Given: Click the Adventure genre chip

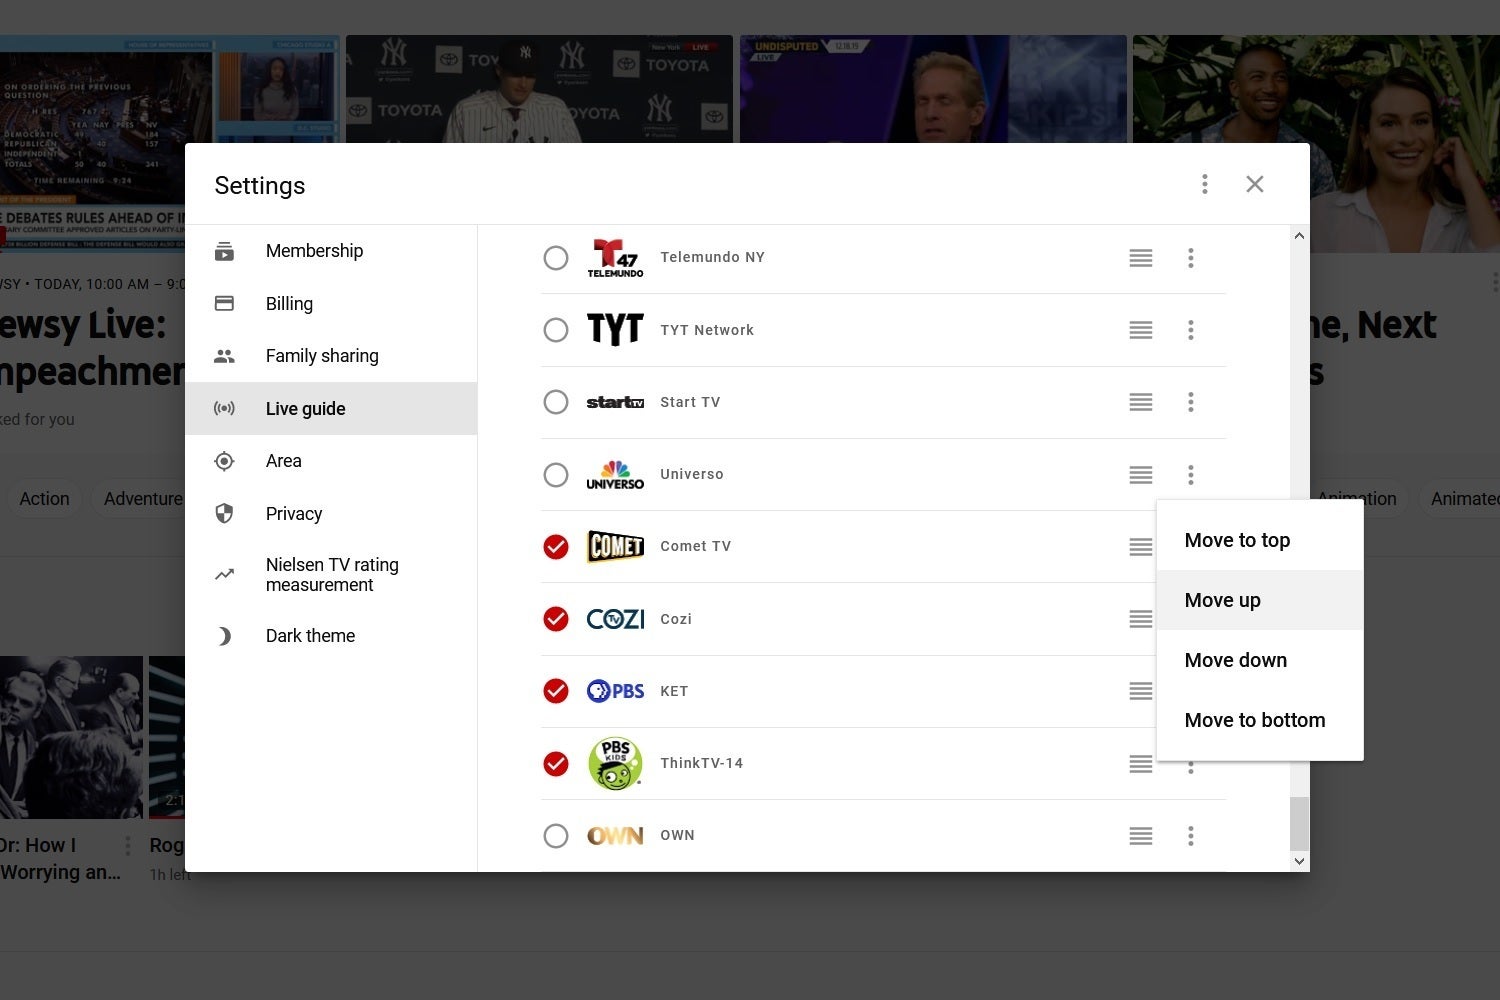Looking at the screenshot, I should point(141,499).
